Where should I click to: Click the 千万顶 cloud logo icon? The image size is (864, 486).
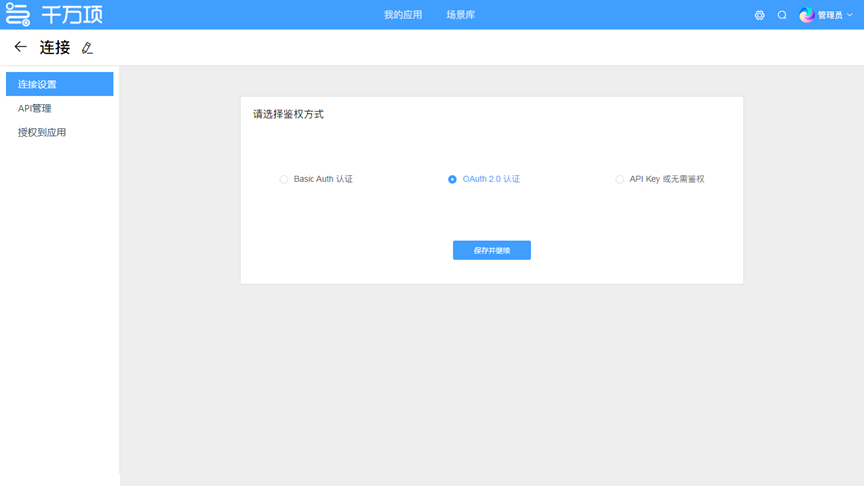click(x=18, y=15)
